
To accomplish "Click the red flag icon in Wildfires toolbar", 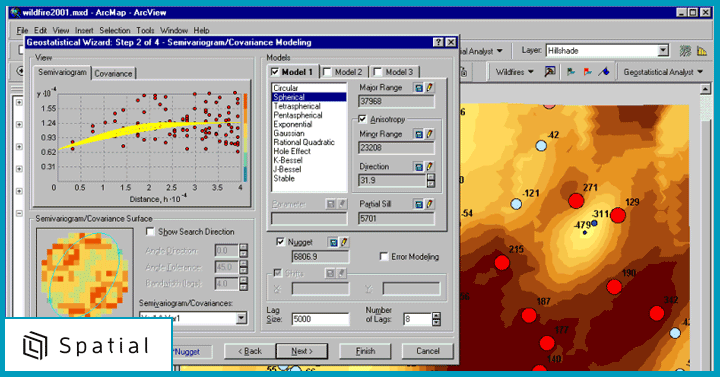I will [x=587, y=72].
